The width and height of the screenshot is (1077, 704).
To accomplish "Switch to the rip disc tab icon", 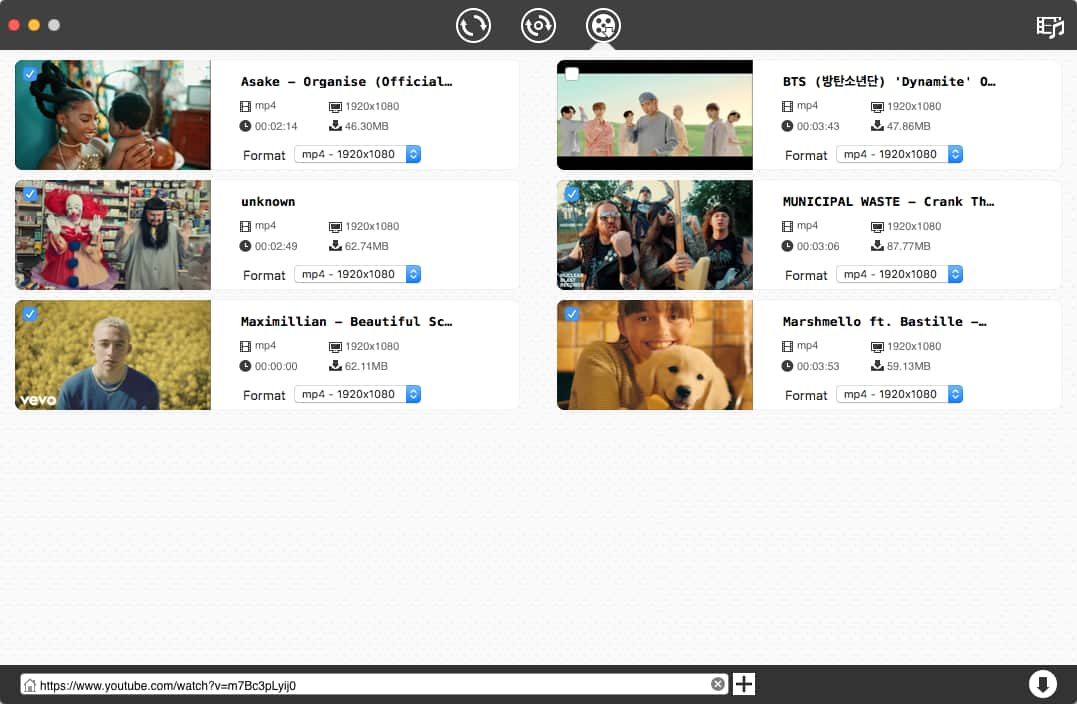I will 538,25.
